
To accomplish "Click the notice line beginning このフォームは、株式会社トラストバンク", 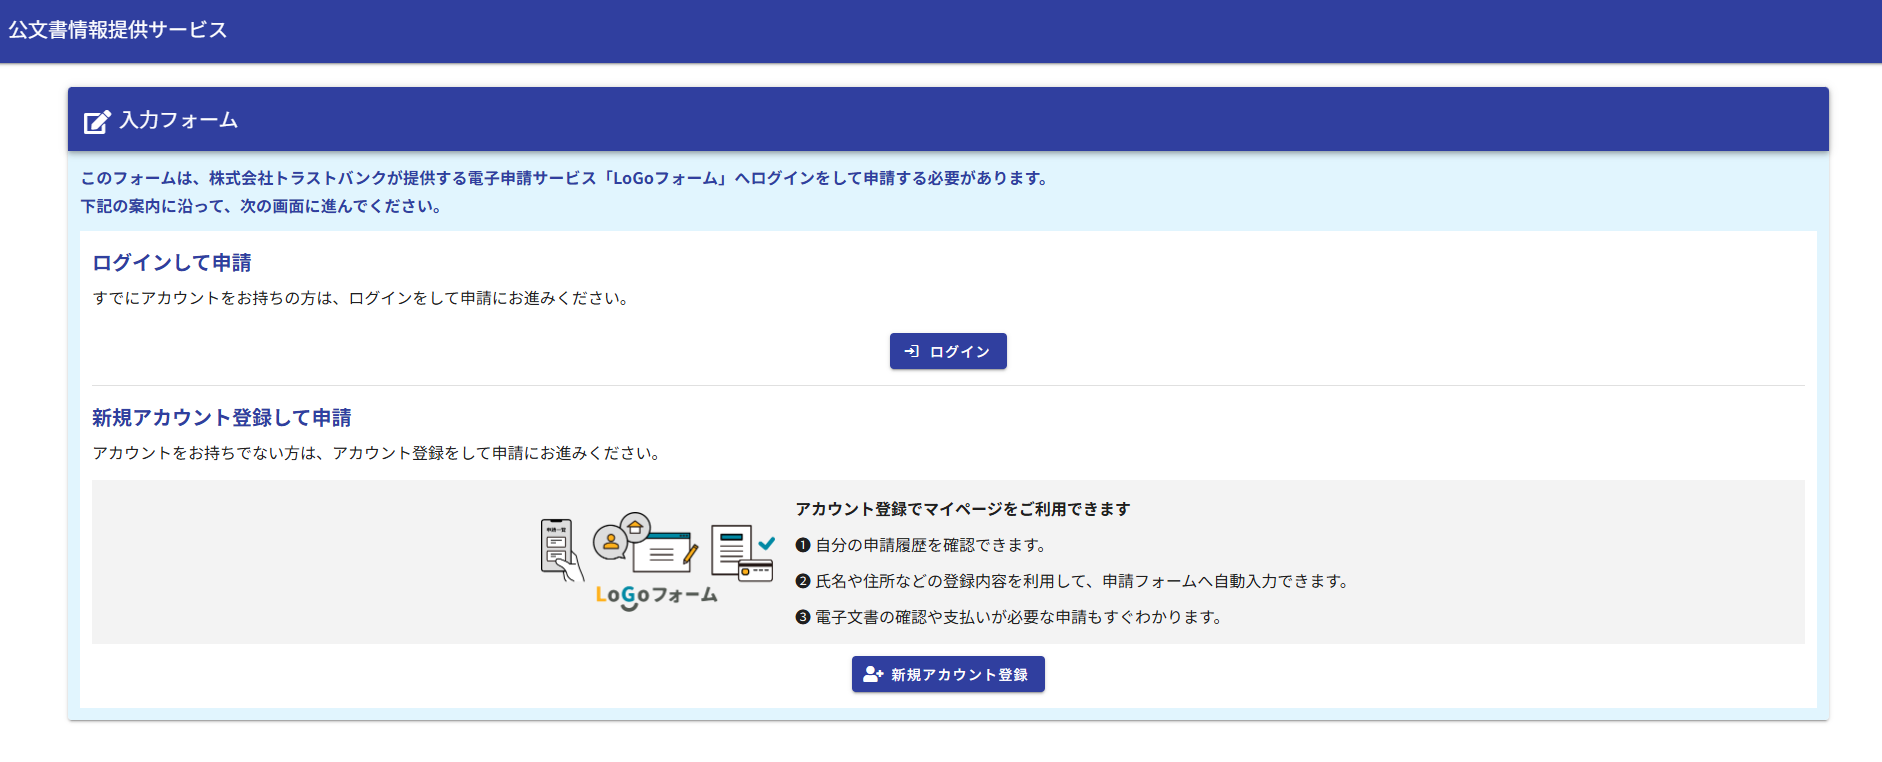I will 566,178.
